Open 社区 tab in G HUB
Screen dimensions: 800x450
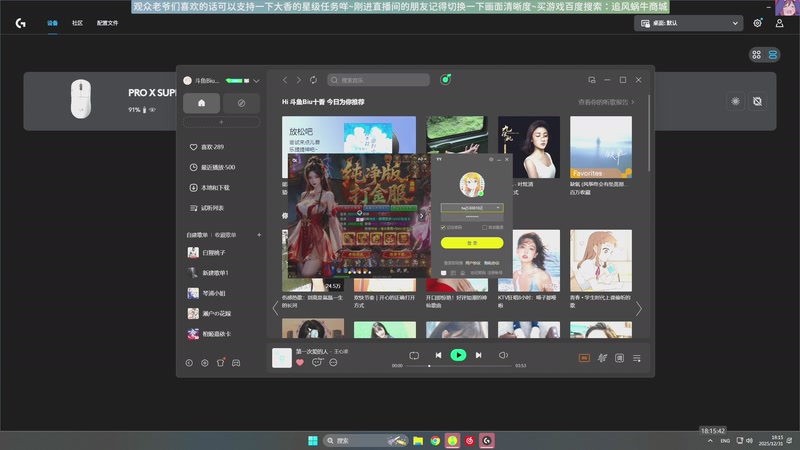(x=78, y=23)
